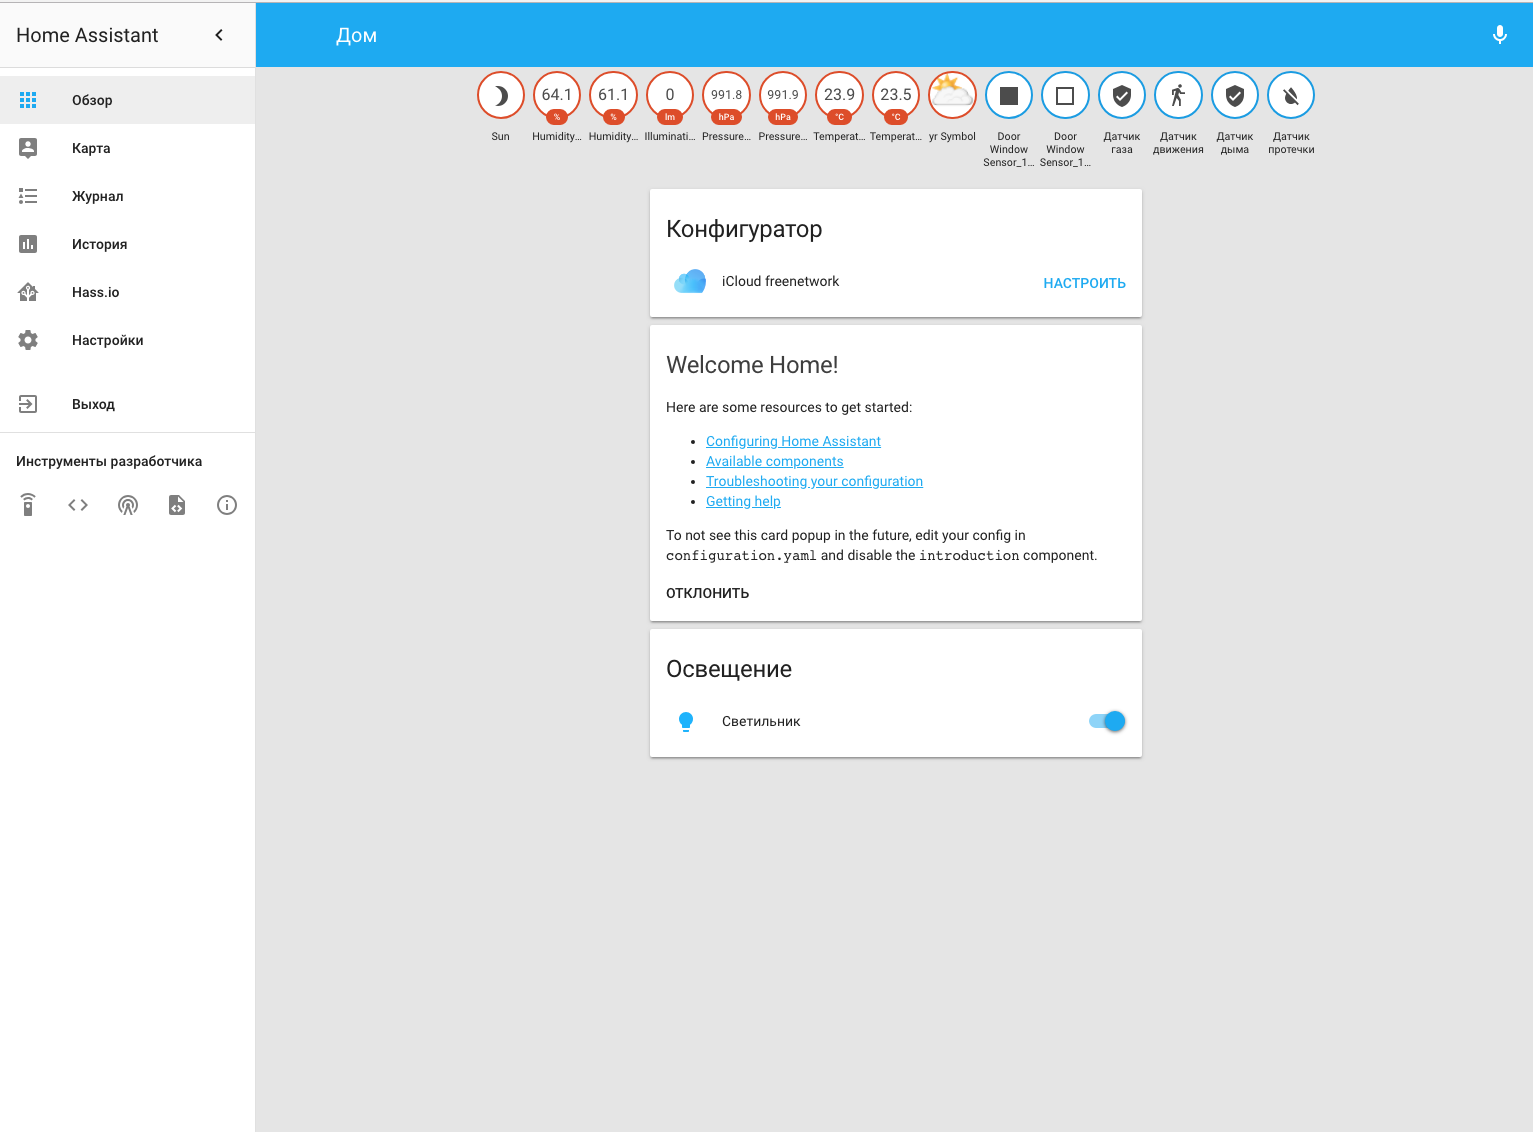Screen dimensions: 1533x1132
Task: Open the Configuring Home Assistant link
Action: tap(793, 441)
